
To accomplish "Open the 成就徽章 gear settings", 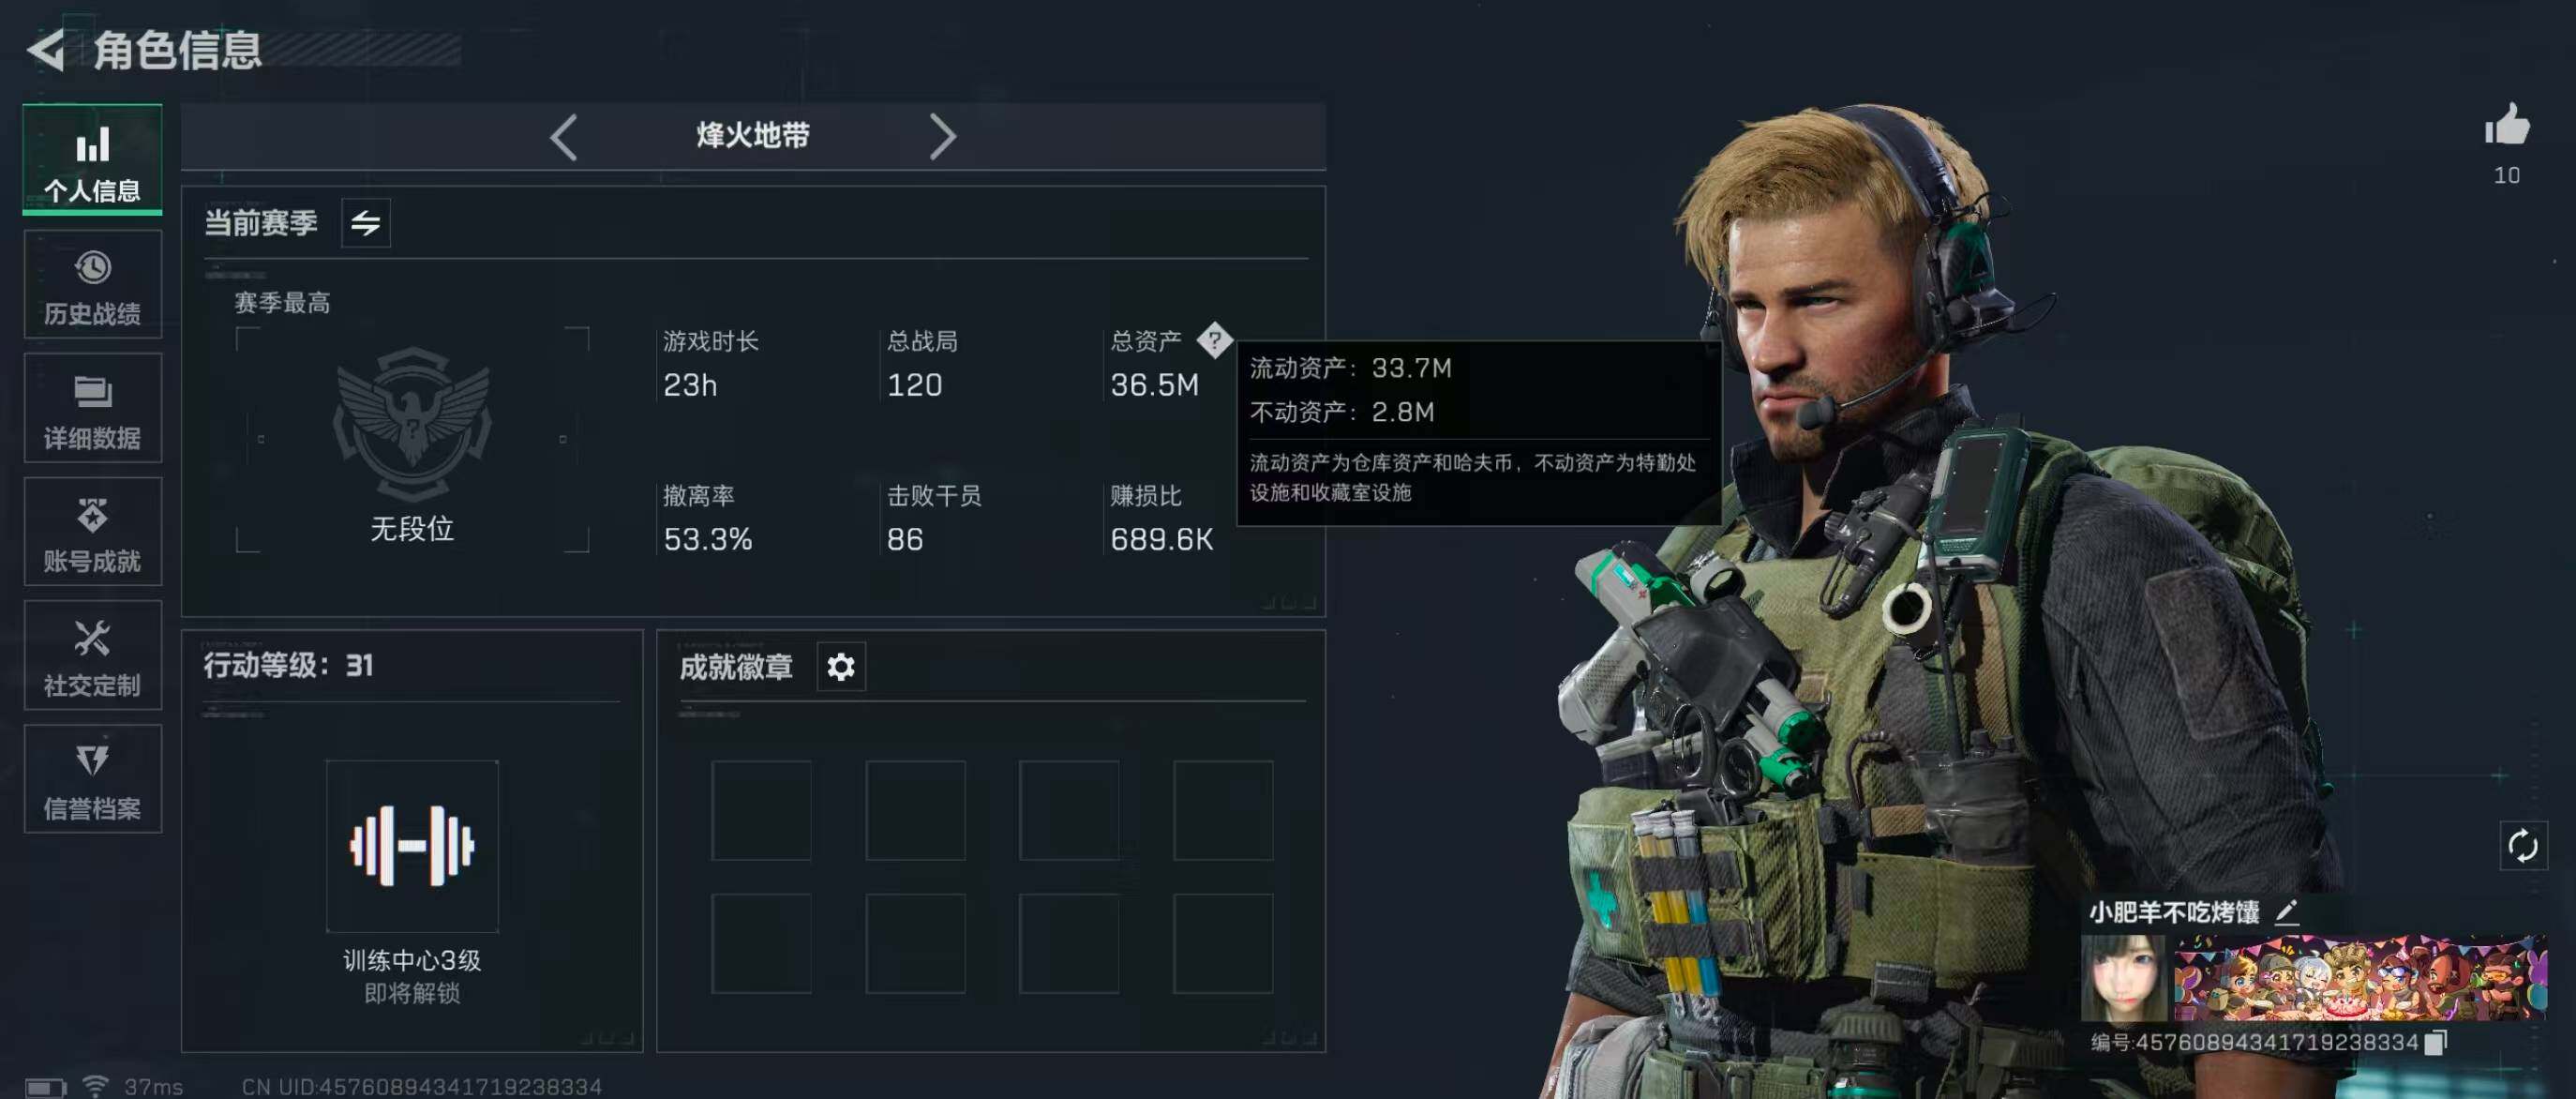I will [841, 666].
